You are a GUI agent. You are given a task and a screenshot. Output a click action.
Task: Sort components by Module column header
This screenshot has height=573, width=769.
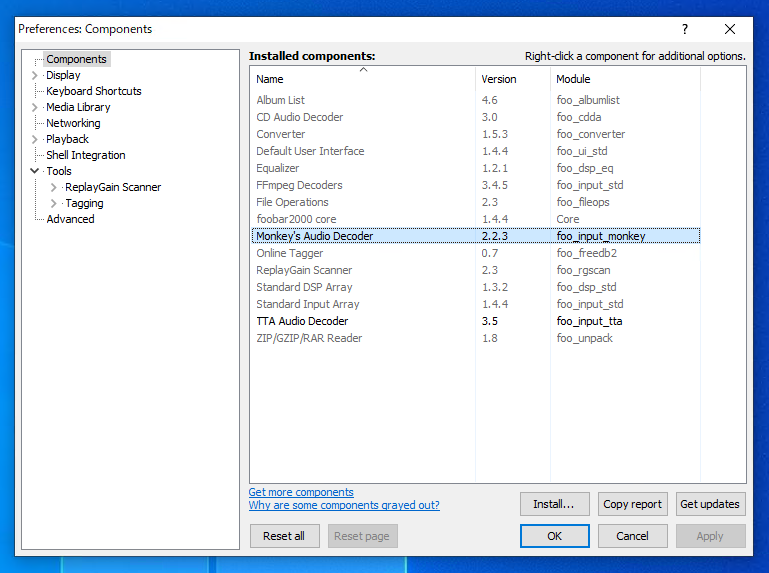coord(625,79)
